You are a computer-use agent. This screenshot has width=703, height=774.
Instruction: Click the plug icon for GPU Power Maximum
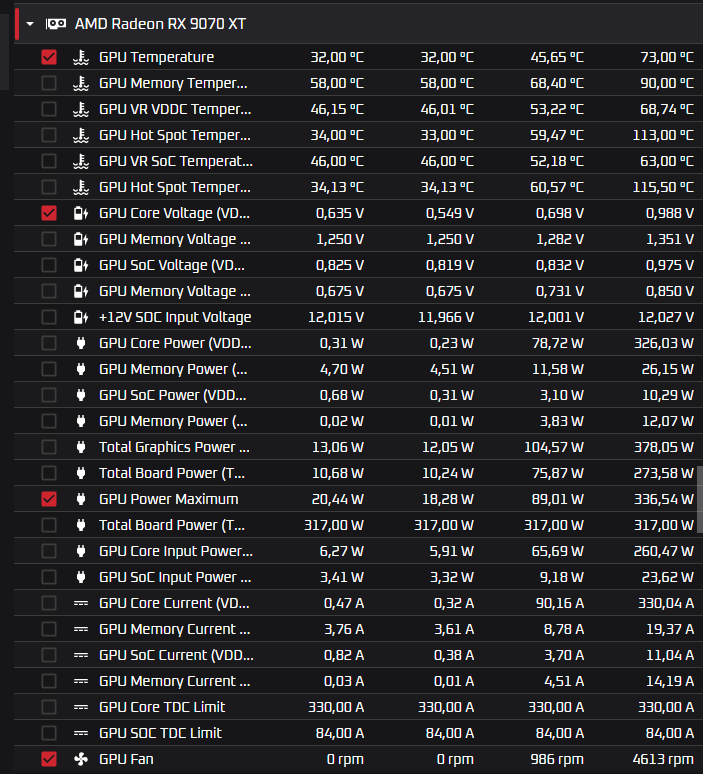pyautogui.click(x=81, y=499)
